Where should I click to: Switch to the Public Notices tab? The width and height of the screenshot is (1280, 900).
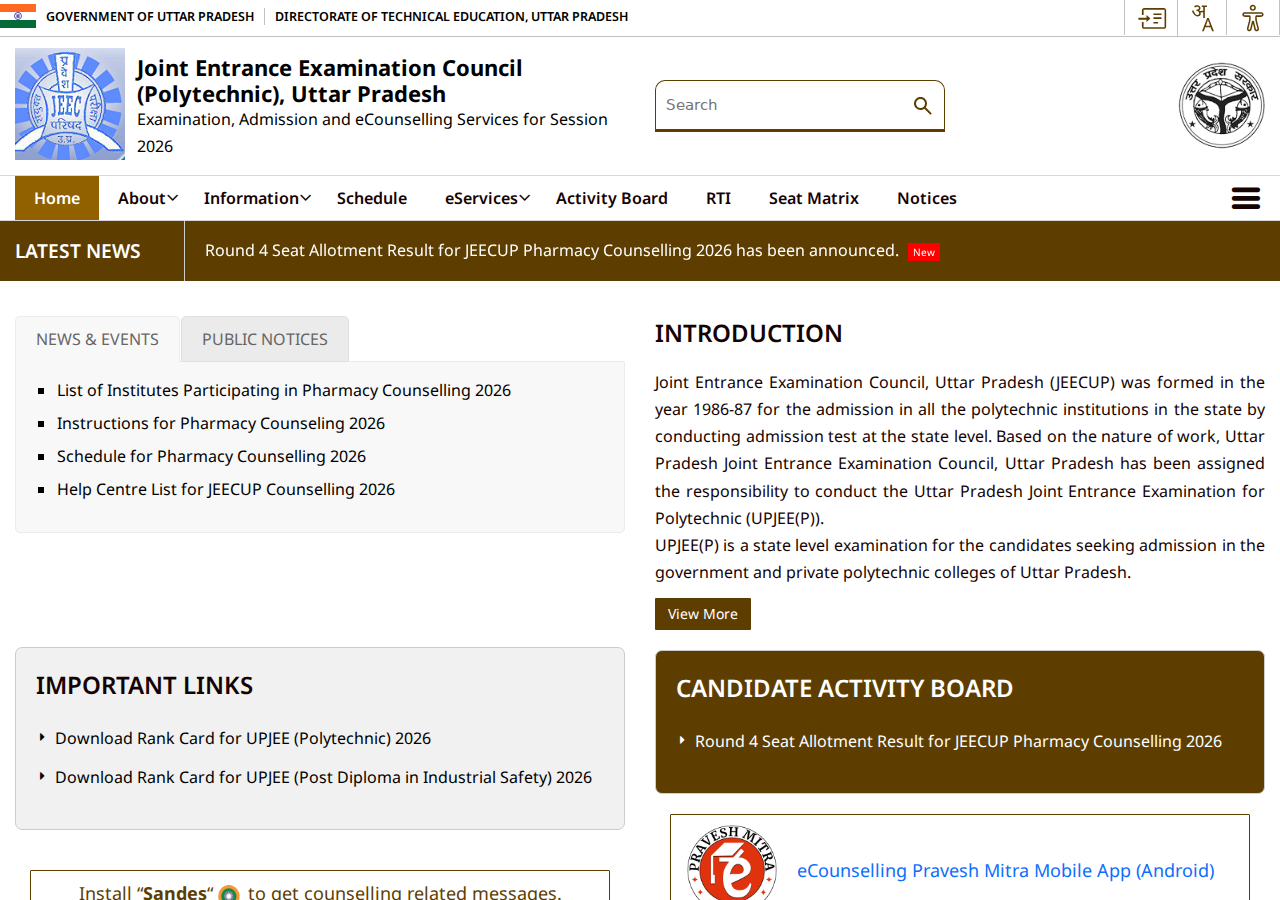pos(265,339)
